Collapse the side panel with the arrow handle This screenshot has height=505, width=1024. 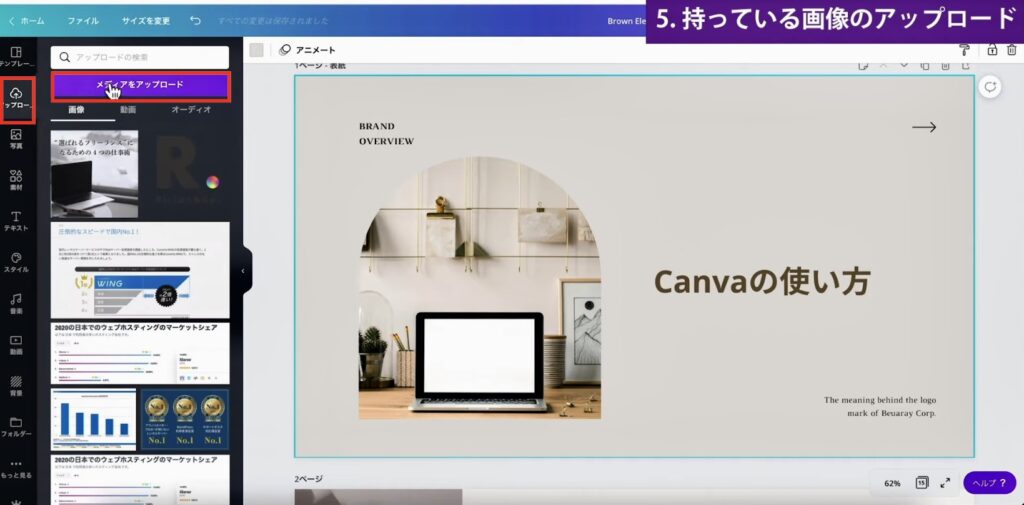[244, 270]
